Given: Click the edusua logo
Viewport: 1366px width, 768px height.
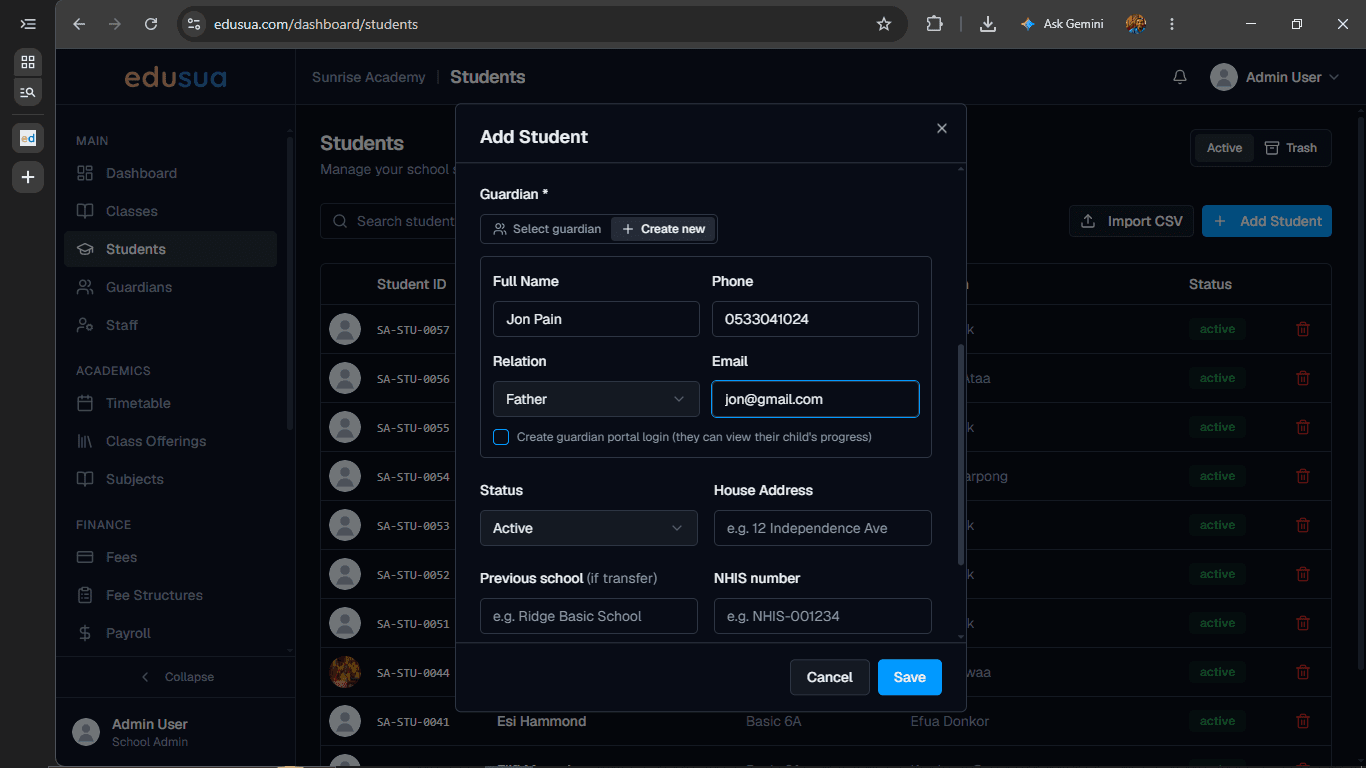Looking at the screenshot, I should [175, 77].
